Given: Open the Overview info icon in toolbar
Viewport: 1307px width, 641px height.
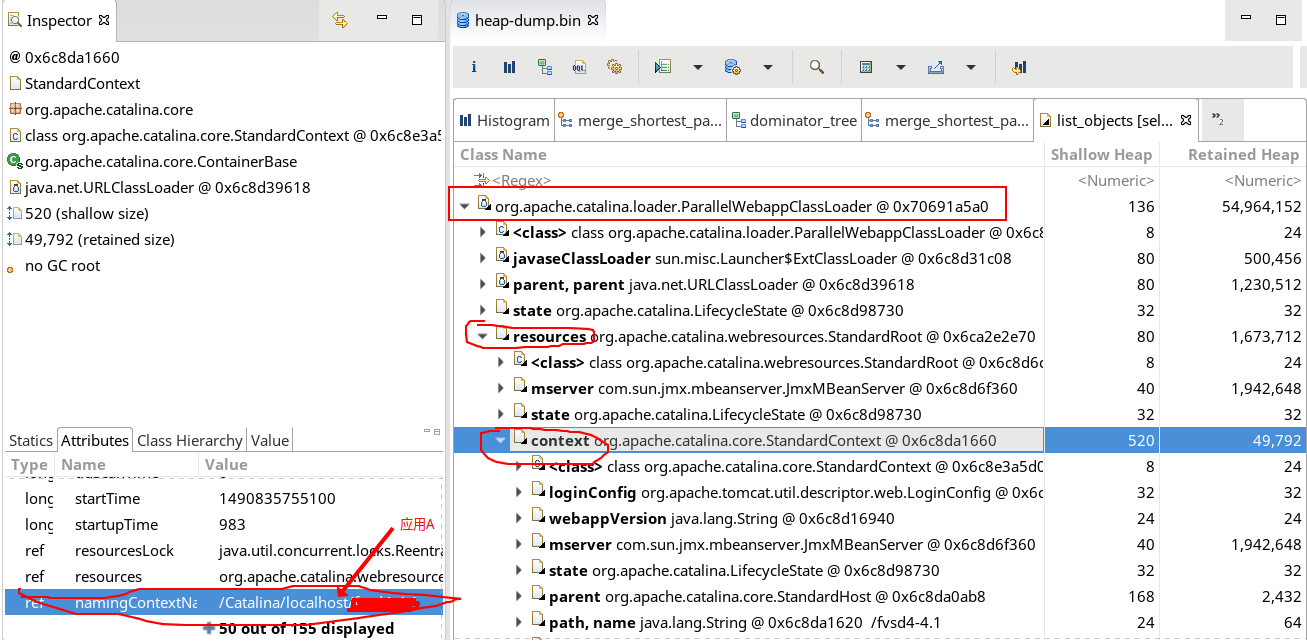Looking at the screenshot, I should click(474, 67).
